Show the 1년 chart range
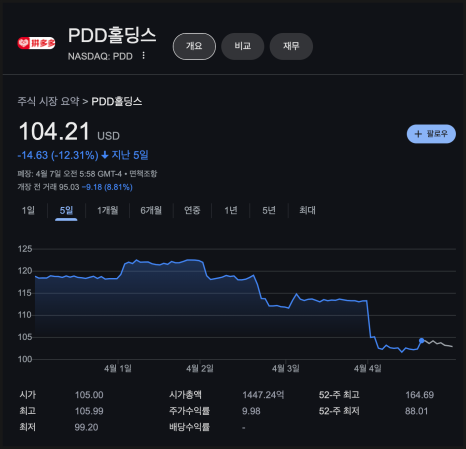The width and height of the screenshot is (466, 449). pos(231,210)
